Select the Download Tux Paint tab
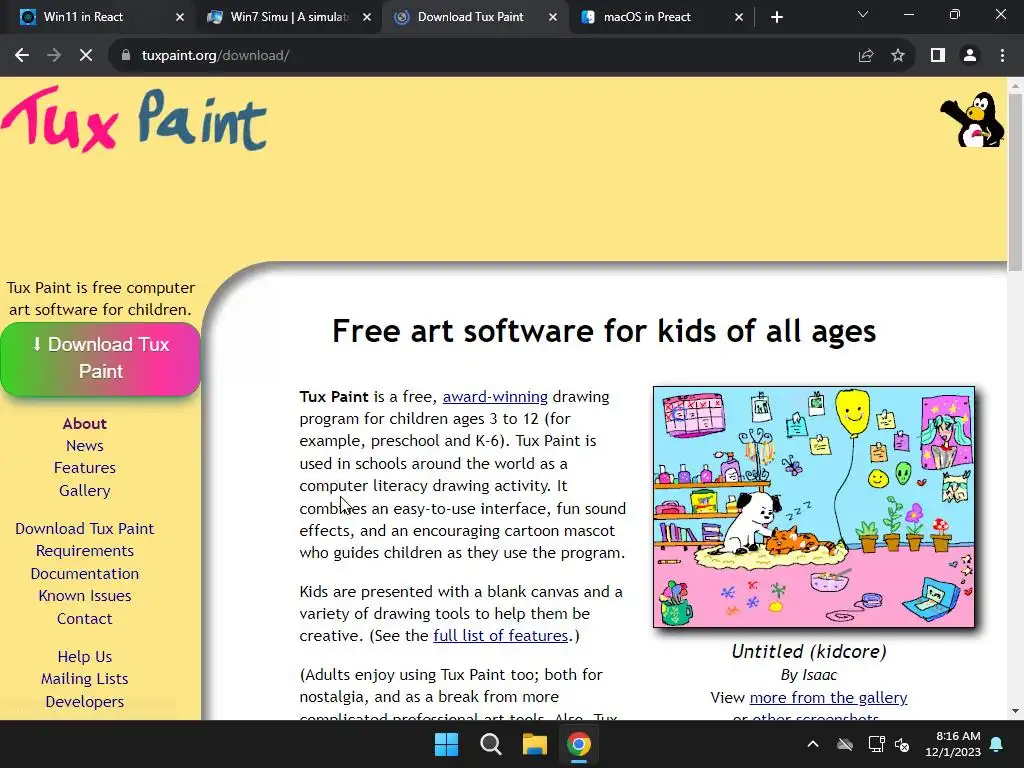The height and width of the screenshot is (768, 1024). click(475, 17)
